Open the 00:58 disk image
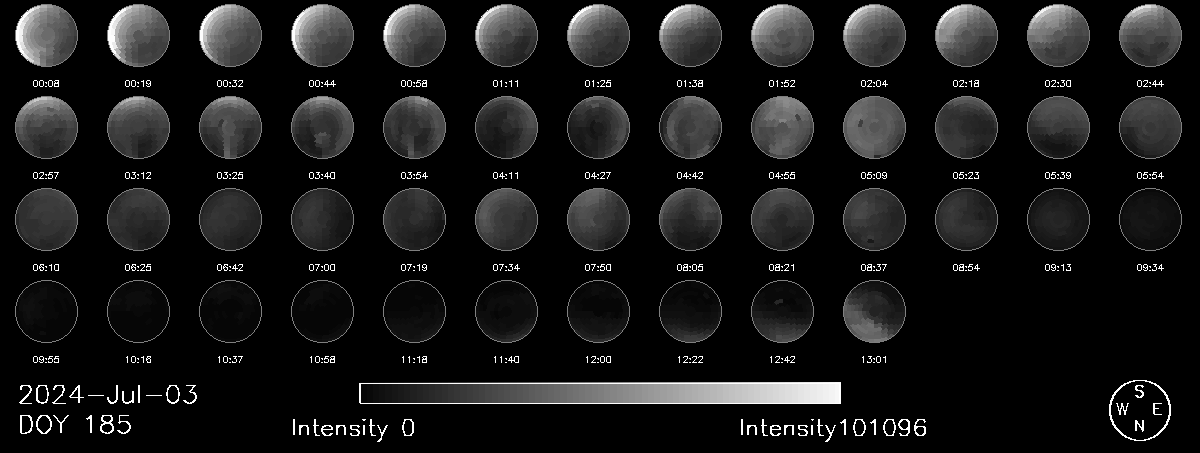This screenshot has height=453, width=1200. tap(414, 36)
